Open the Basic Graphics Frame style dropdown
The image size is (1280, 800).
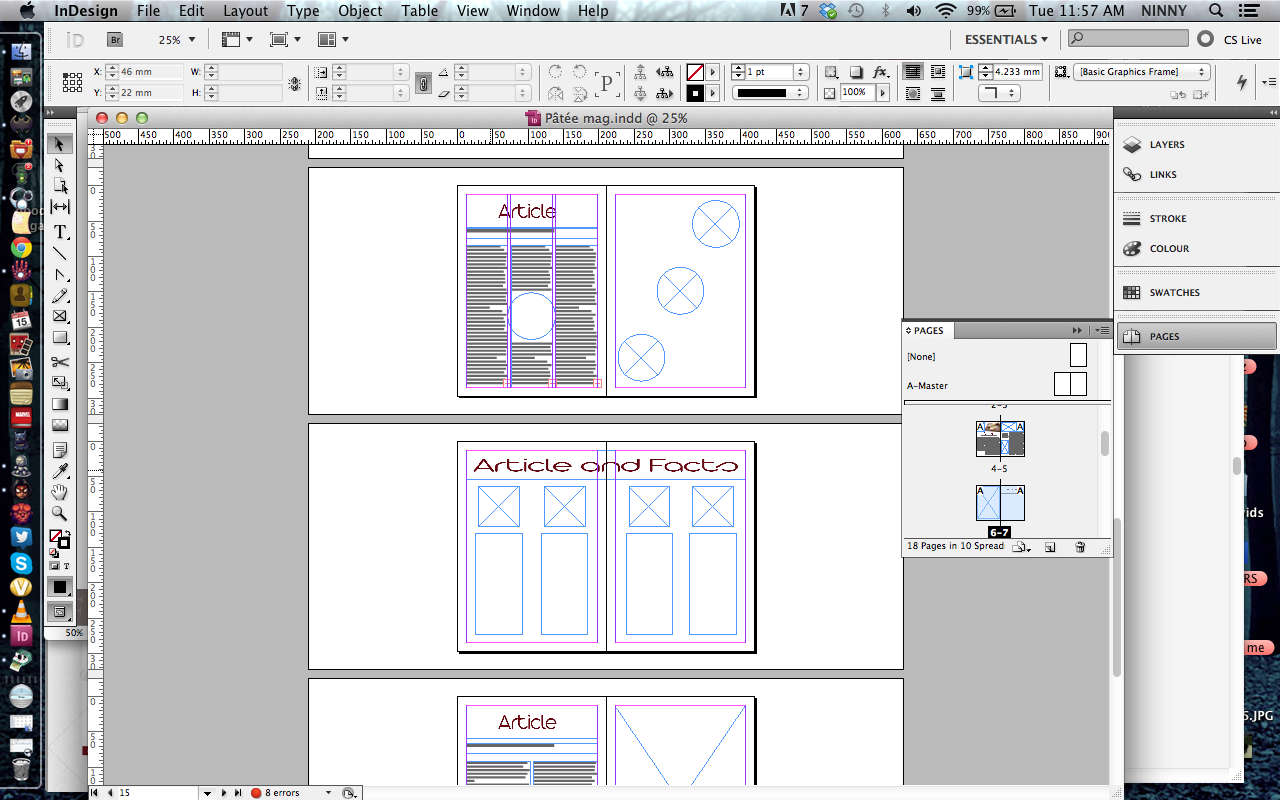click(1141, 72)
